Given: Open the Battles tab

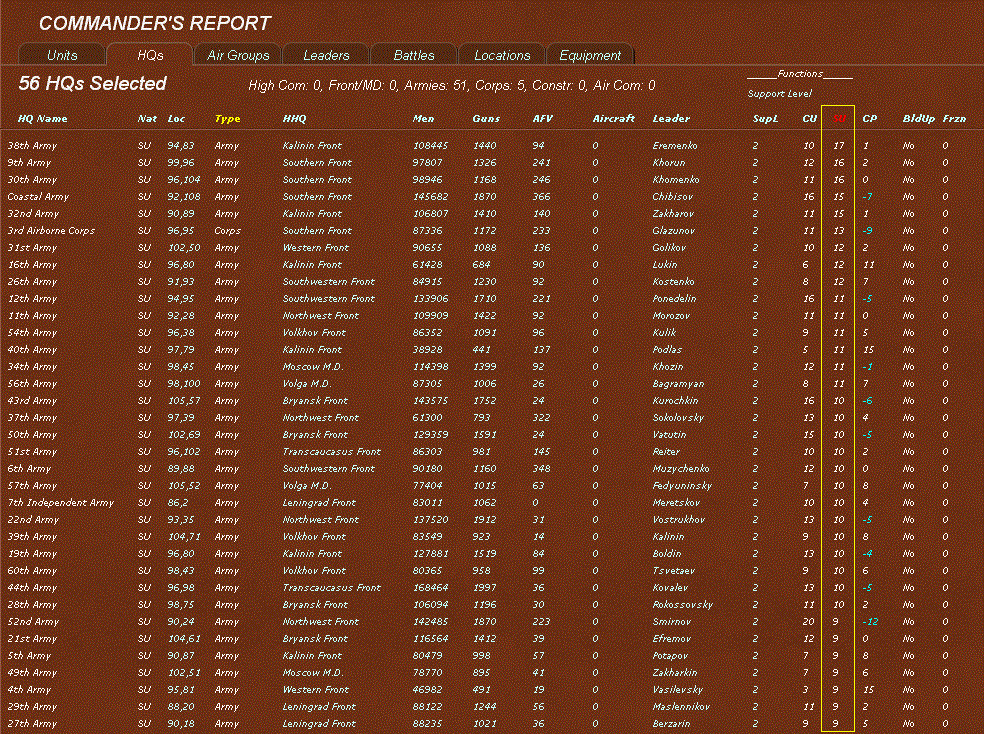Looking at the screenshot, I should tap(413, 55).
